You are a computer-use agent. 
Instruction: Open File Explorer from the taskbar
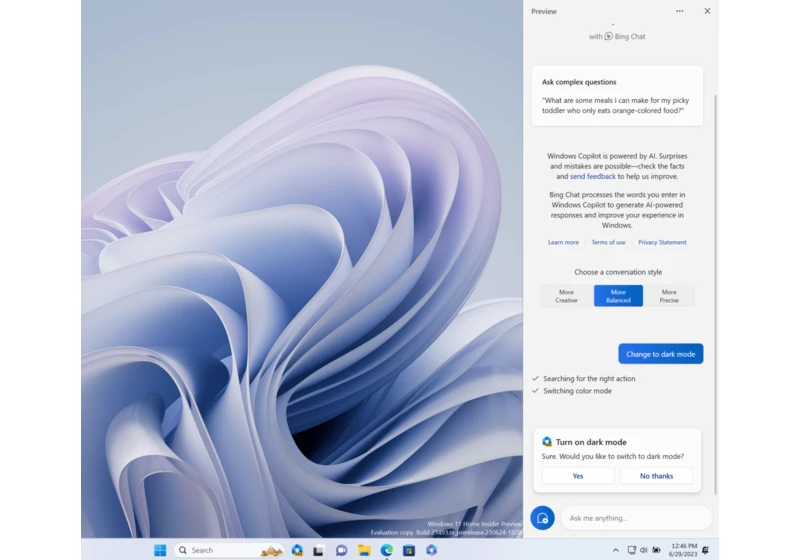tap(364, 550)
